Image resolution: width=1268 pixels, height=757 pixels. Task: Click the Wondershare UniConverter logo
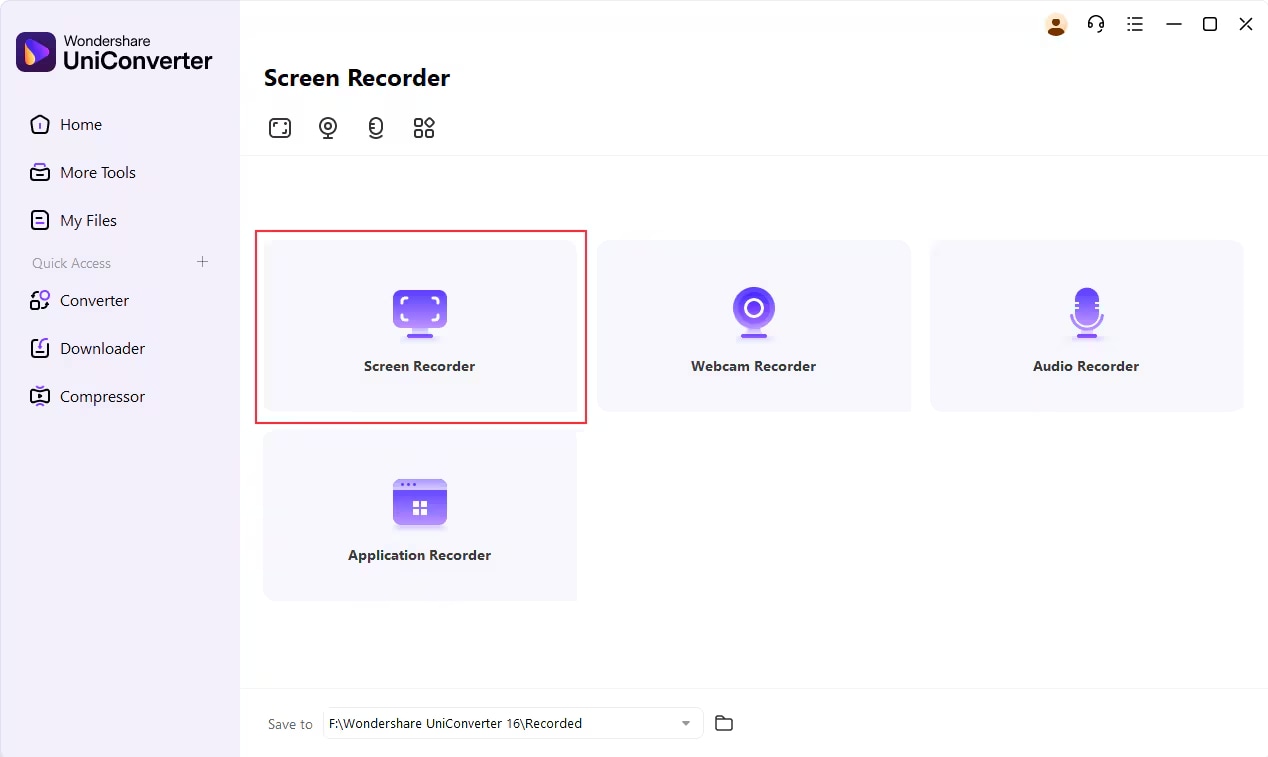pyautogui.click(x=115, y=51)
